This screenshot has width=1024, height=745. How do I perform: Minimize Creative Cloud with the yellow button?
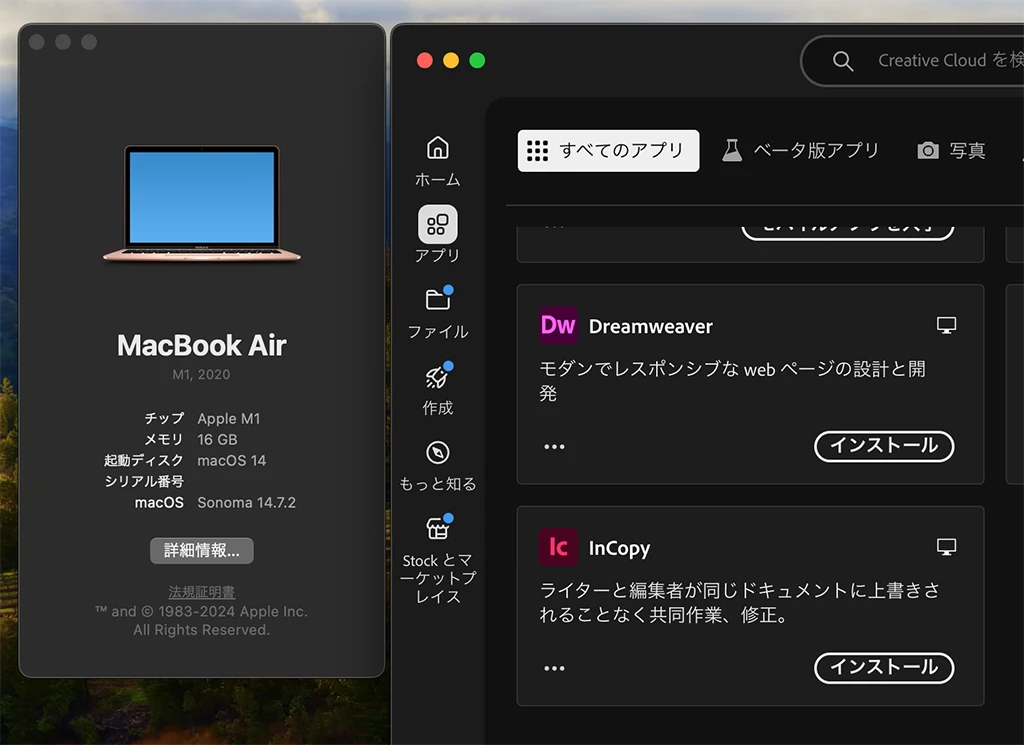click(451, 61)
